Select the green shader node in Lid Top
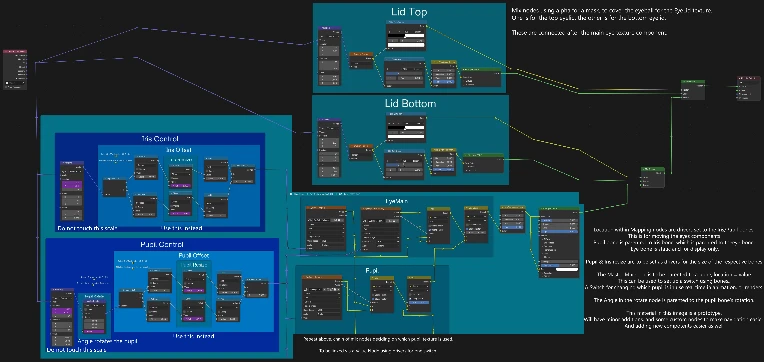This screenshot has width=764, height=362. (x=480, y=77)
